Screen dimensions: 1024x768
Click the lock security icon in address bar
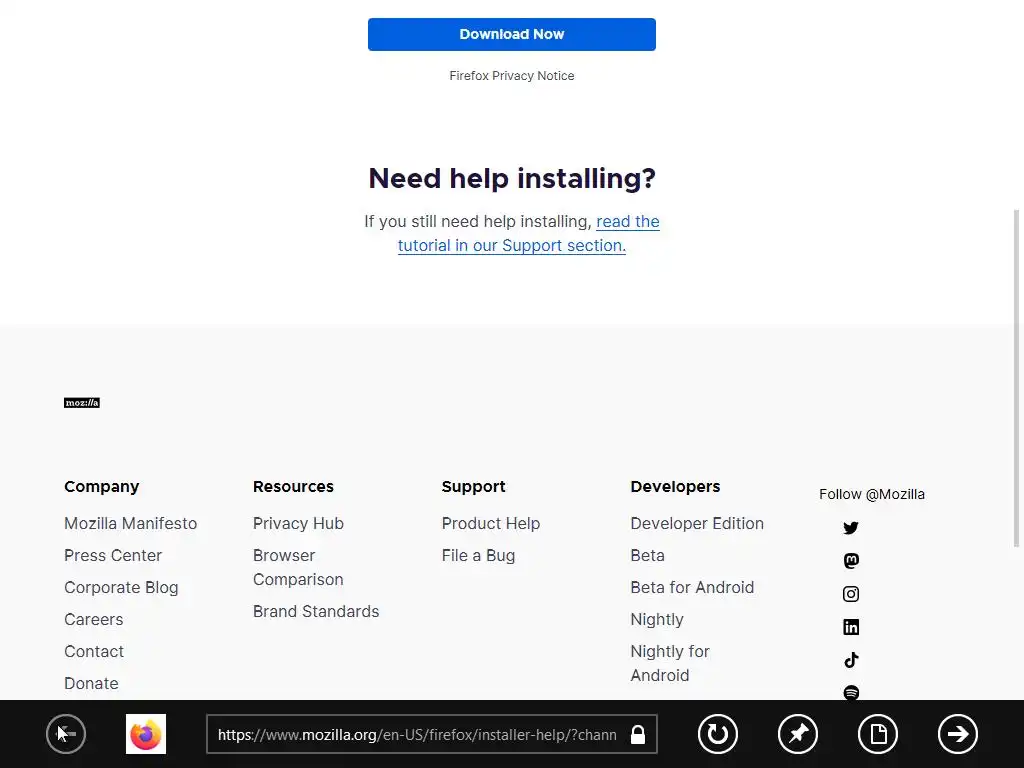(638, 735)
